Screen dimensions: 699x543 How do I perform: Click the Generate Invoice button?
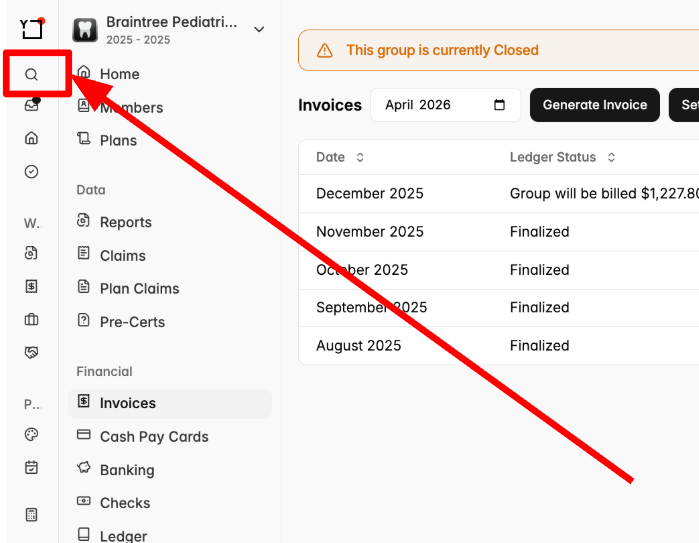595,105
